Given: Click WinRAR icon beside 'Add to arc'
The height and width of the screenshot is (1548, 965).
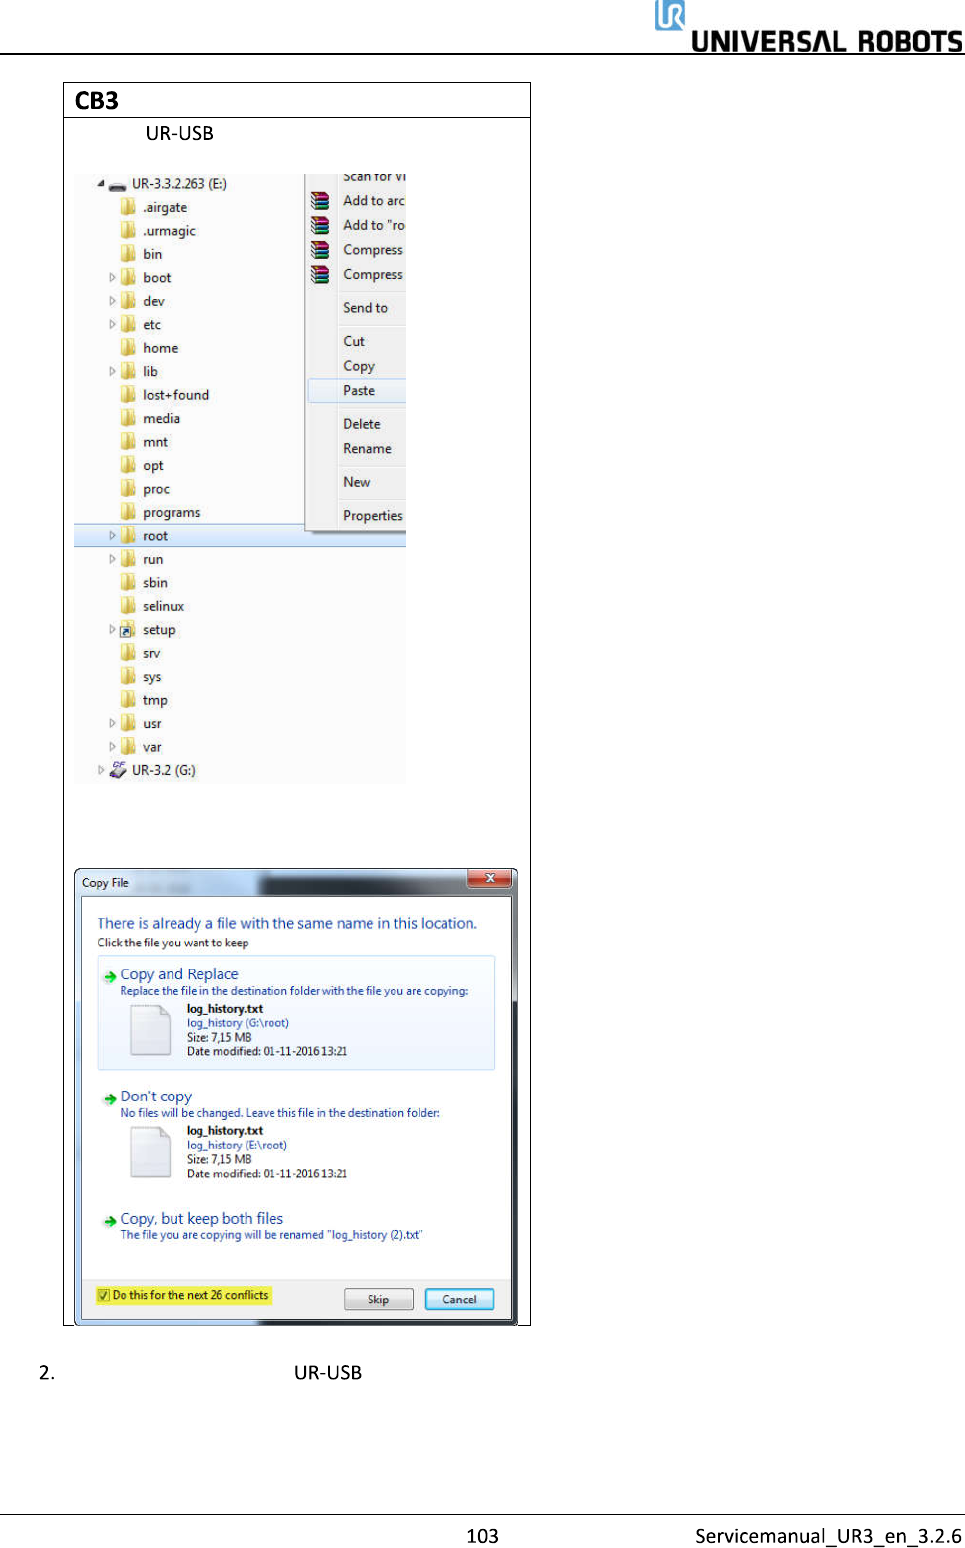Looking at the screenshot, I should coord(320,200).
